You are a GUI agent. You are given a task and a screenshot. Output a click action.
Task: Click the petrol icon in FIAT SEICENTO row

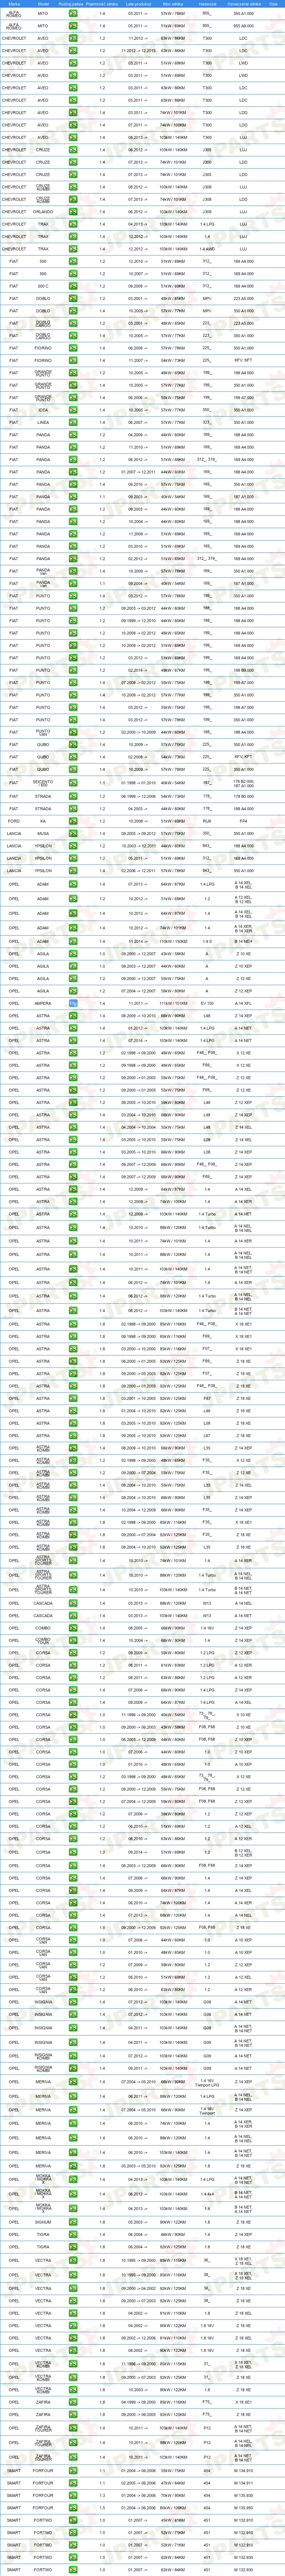pos(73,782)
